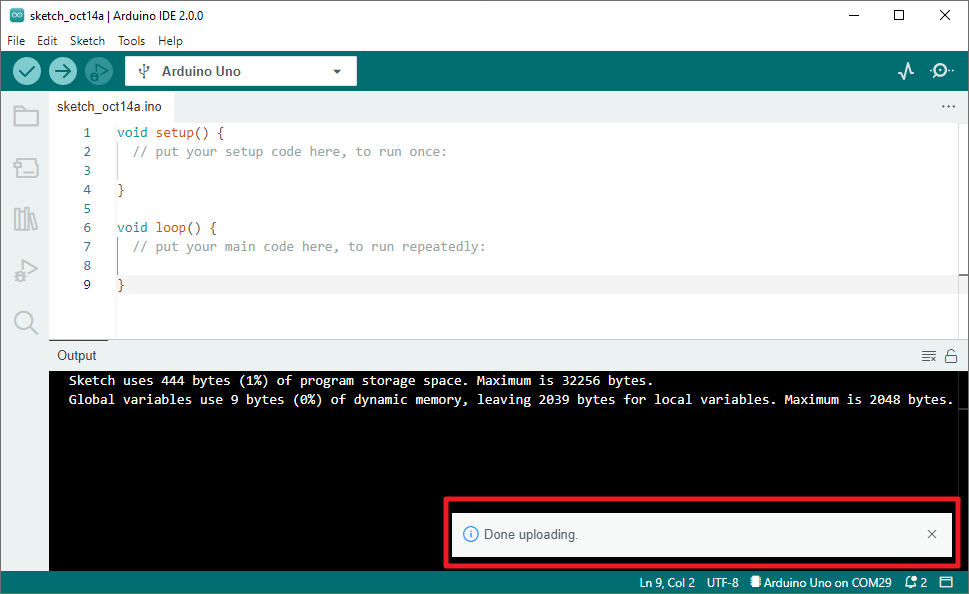This screenshot has width=969, height=594.
Task: Close the Arduino IDE window
Action: pyautogui.click(x=945, y=15)
